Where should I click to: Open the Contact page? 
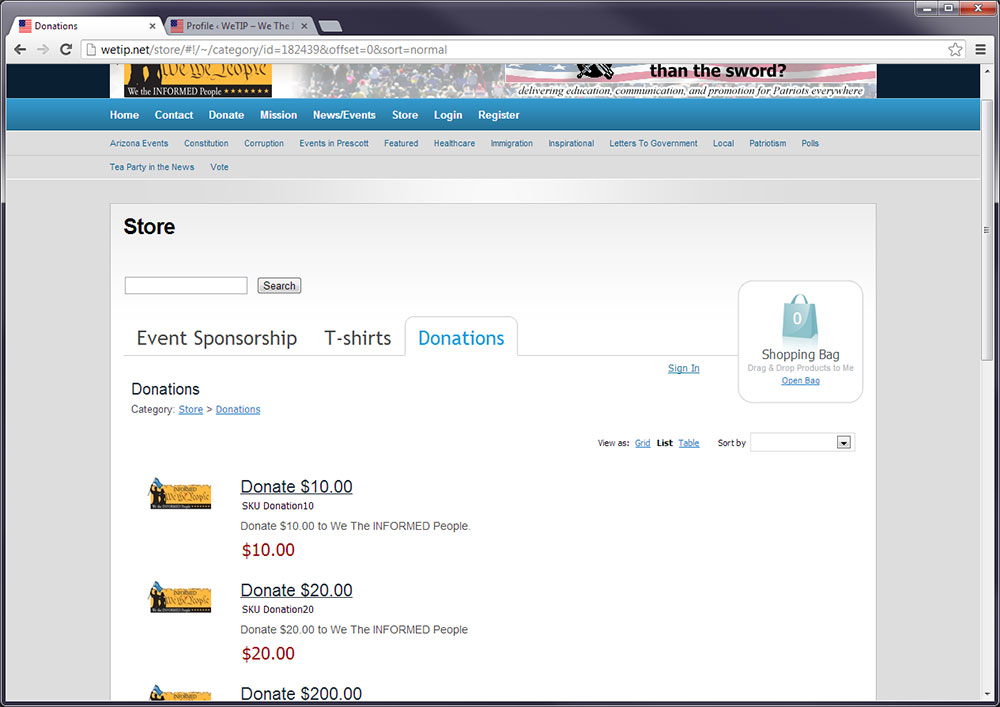click(x=173, y=115)
